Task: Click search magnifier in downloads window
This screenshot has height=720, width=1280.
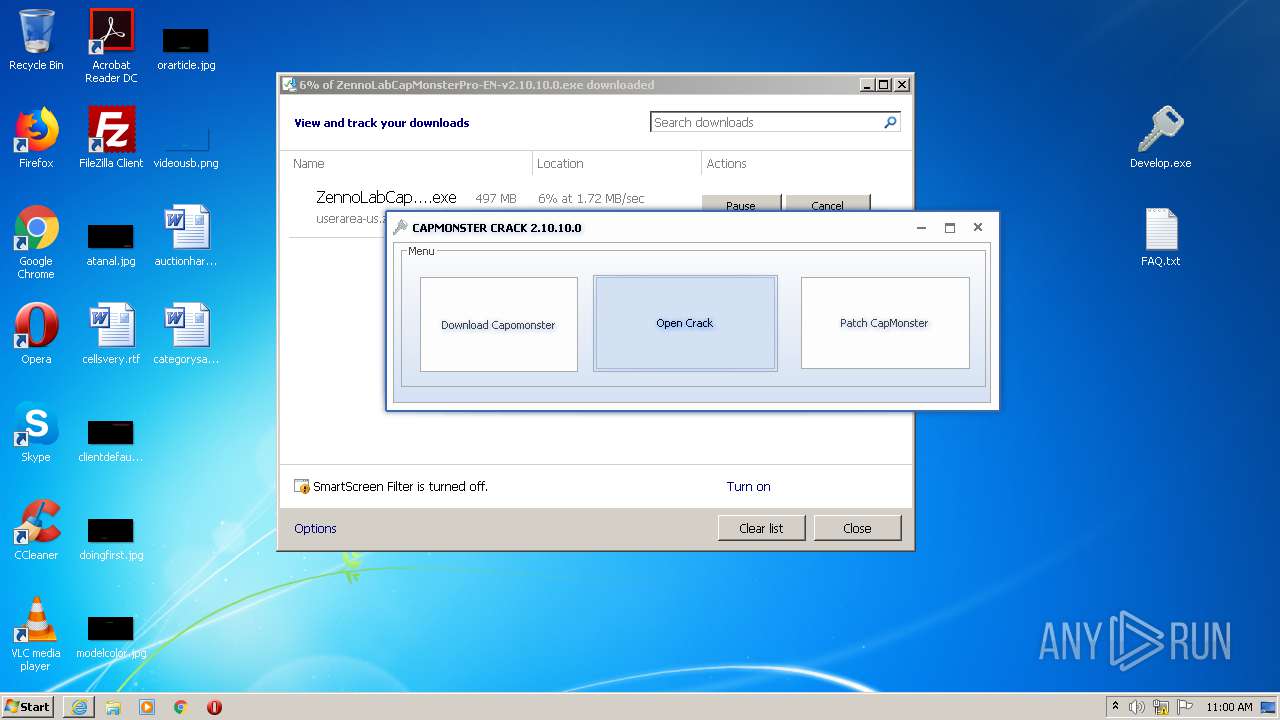Action: tap(890, 122)
